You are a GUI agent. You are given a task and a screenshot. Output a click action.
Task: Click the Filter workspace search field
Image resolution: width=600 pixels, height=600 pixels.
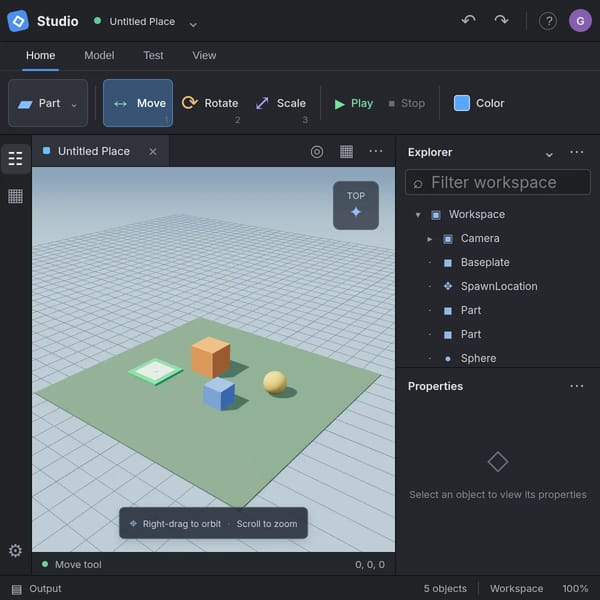point(497,183)
